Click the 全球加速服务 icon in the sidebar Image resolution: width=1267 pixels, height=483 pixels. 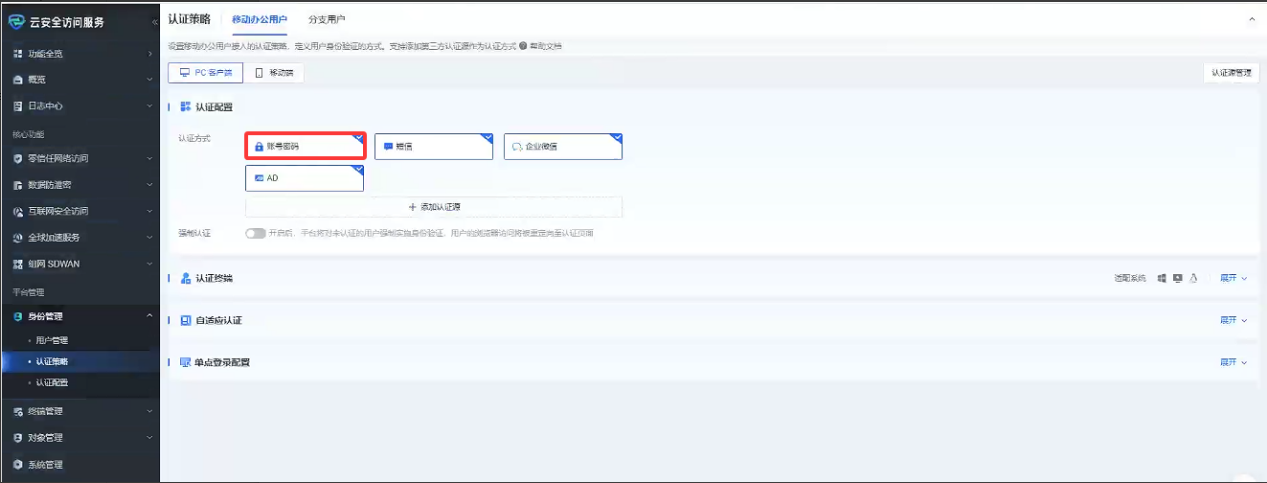tap(18, 237)
